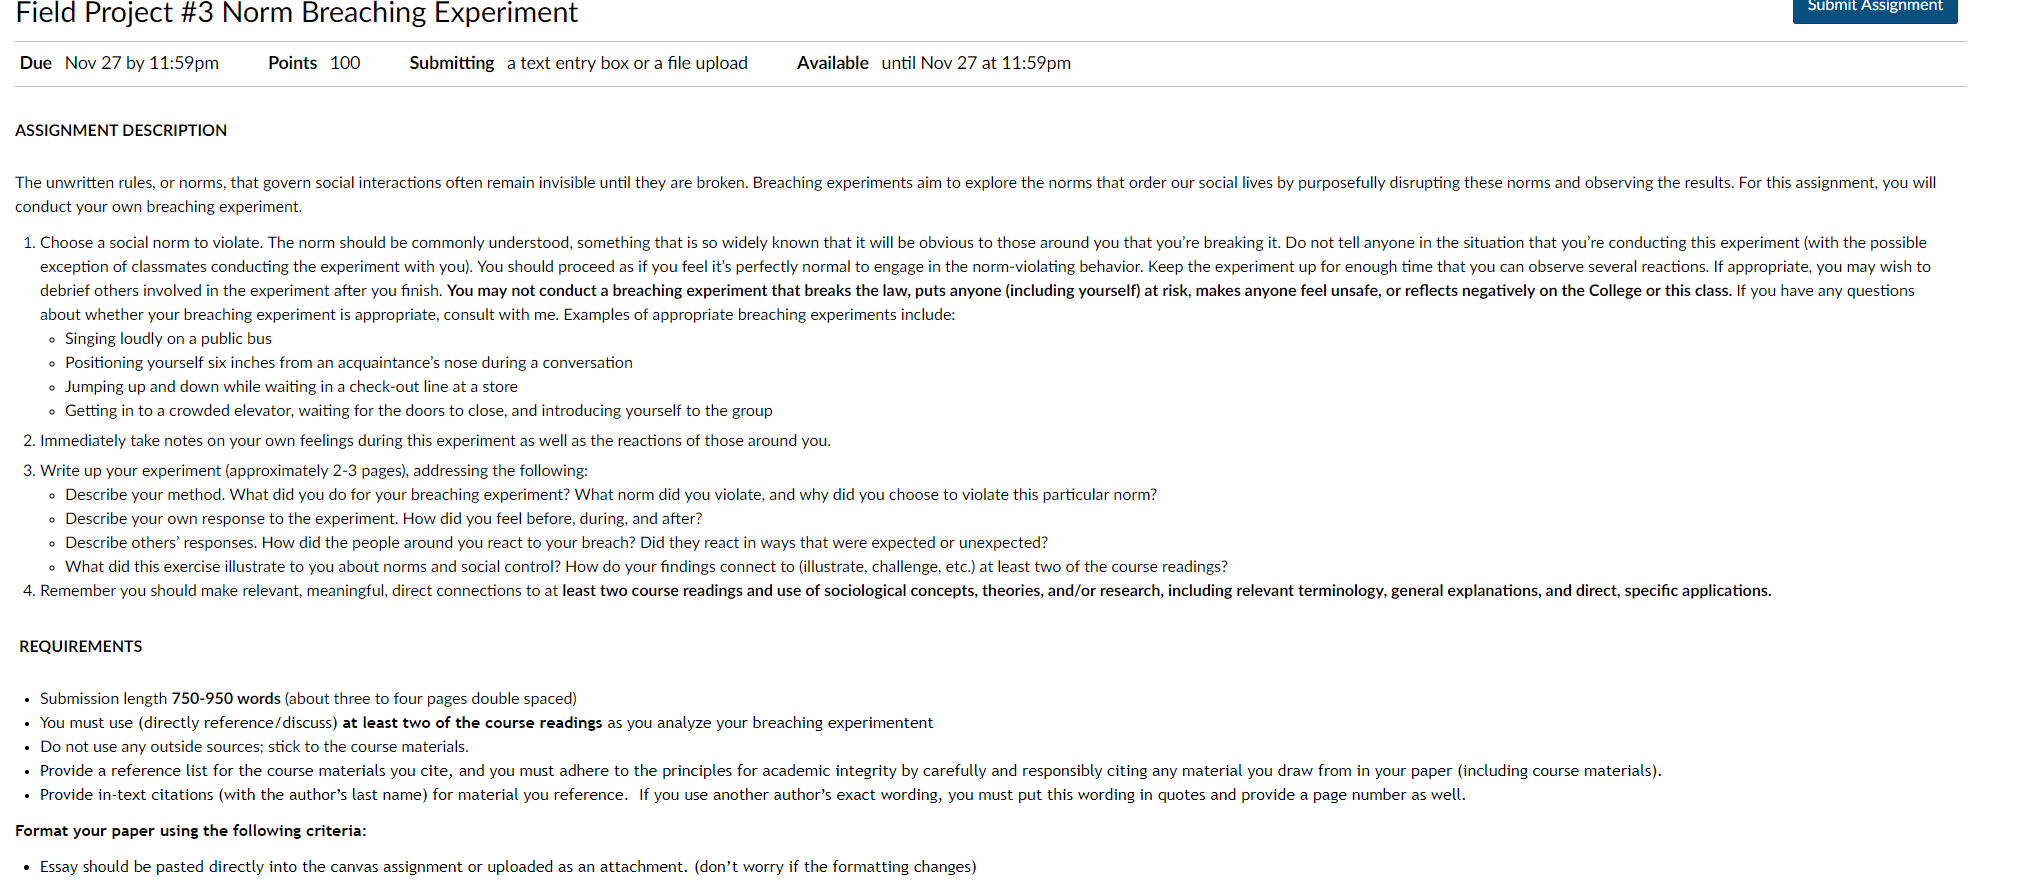Click the Submit Assignment button
Viewport: 2031px width, 889px height.
[x=1874, y=8]
